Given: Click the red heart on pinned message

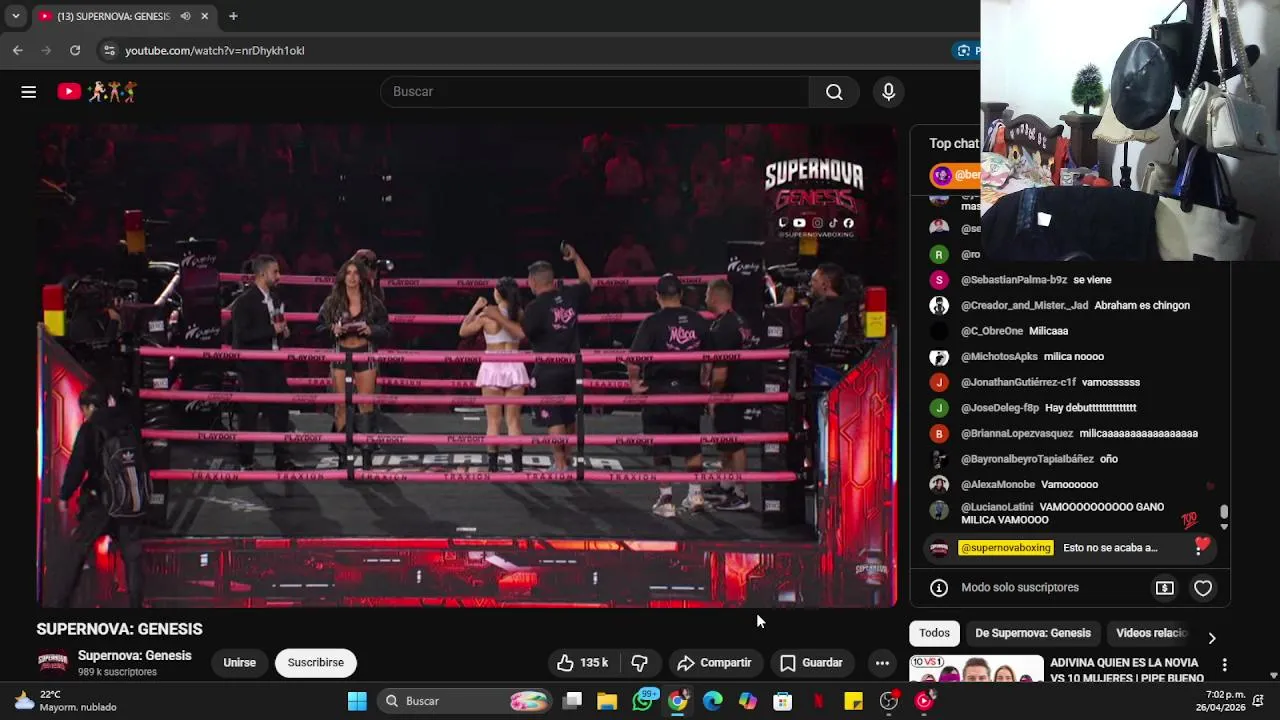Looking at the screenshot, I should point(1201,546).
